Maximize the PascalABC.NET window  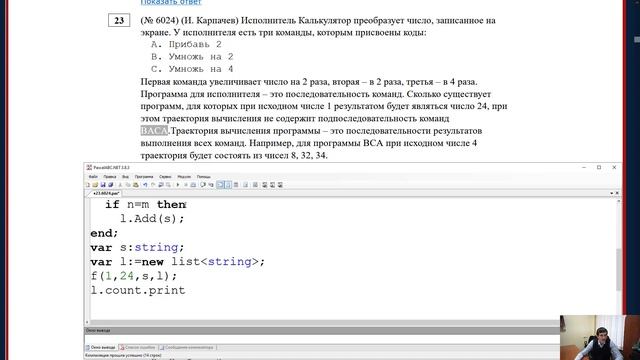[599, 167]
